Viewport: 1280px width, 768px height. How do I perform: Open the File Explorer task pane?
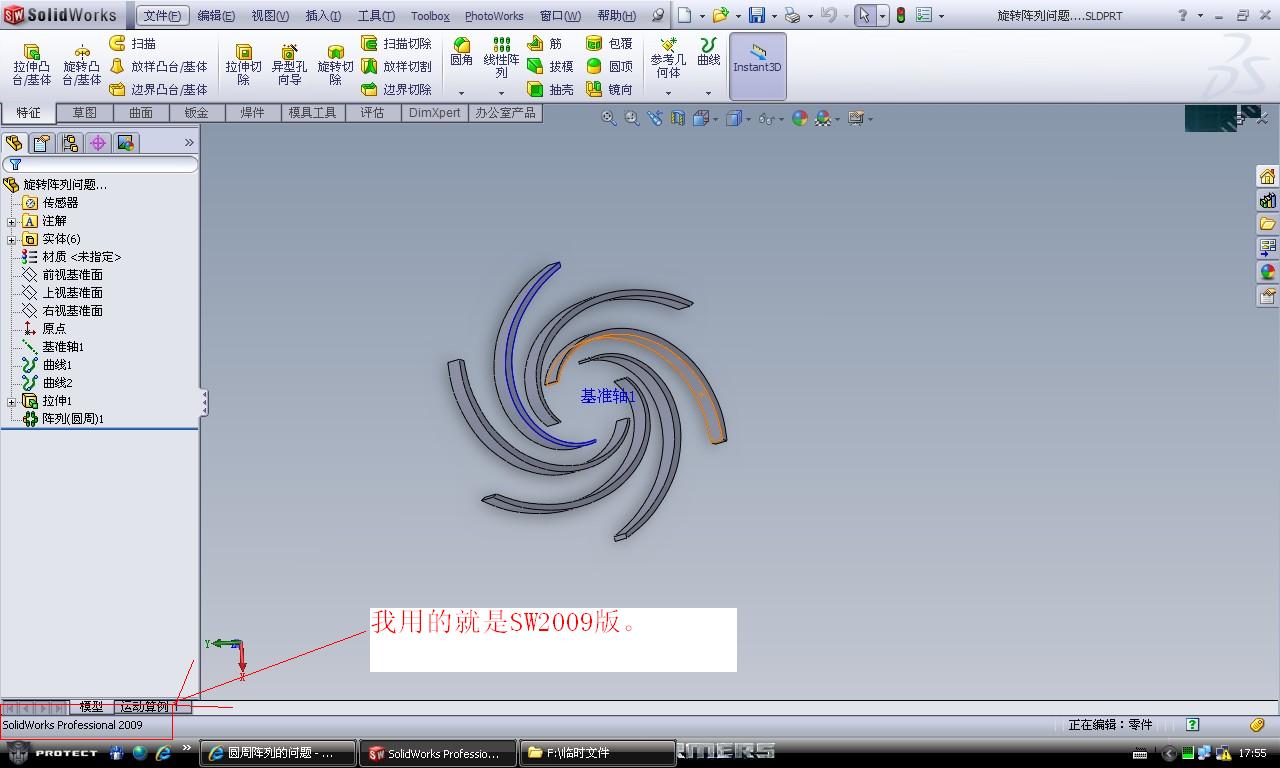click(1267, 224)
